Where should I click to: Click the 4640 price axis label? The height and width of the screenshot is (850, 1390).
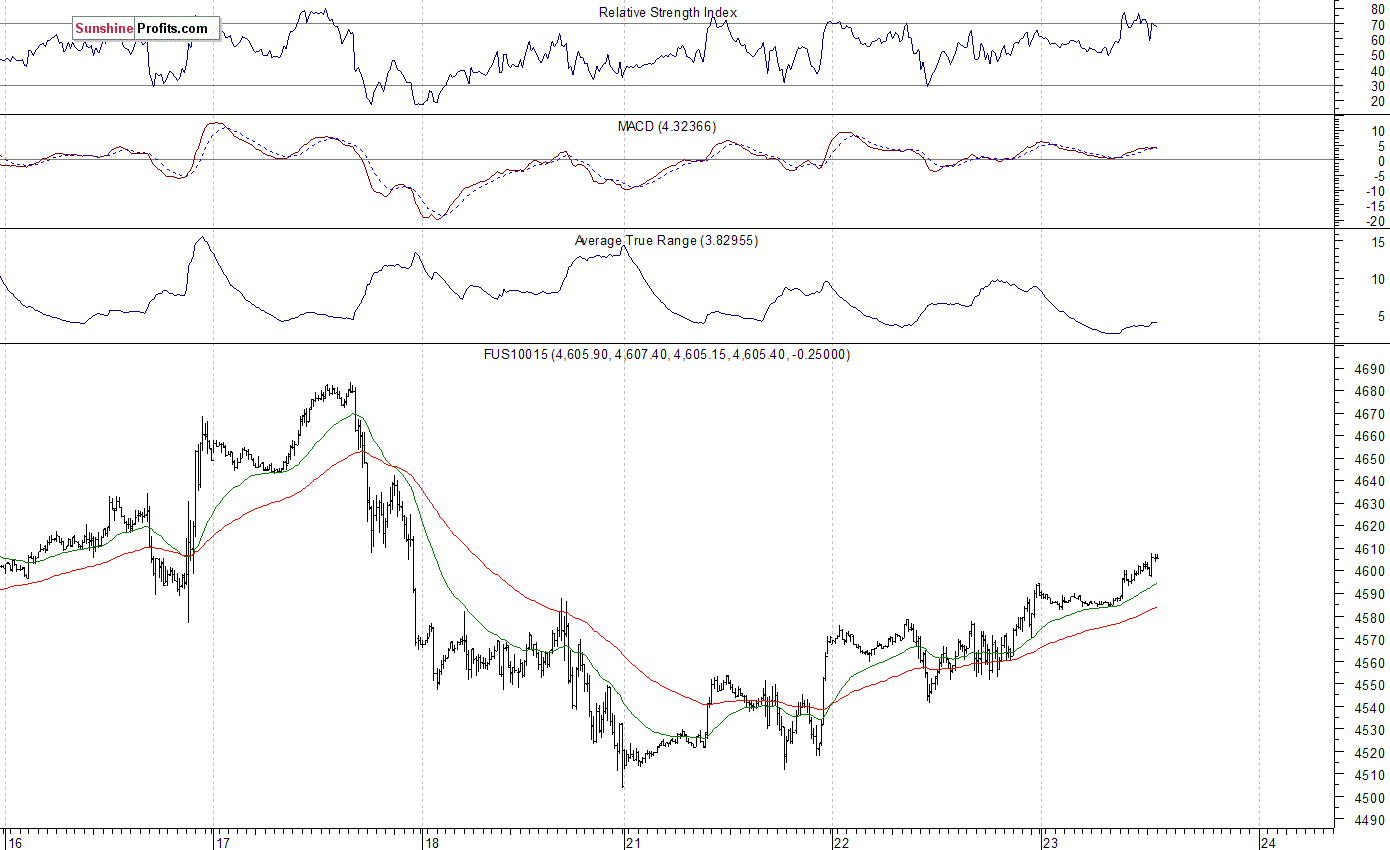tap(1370, 482)
